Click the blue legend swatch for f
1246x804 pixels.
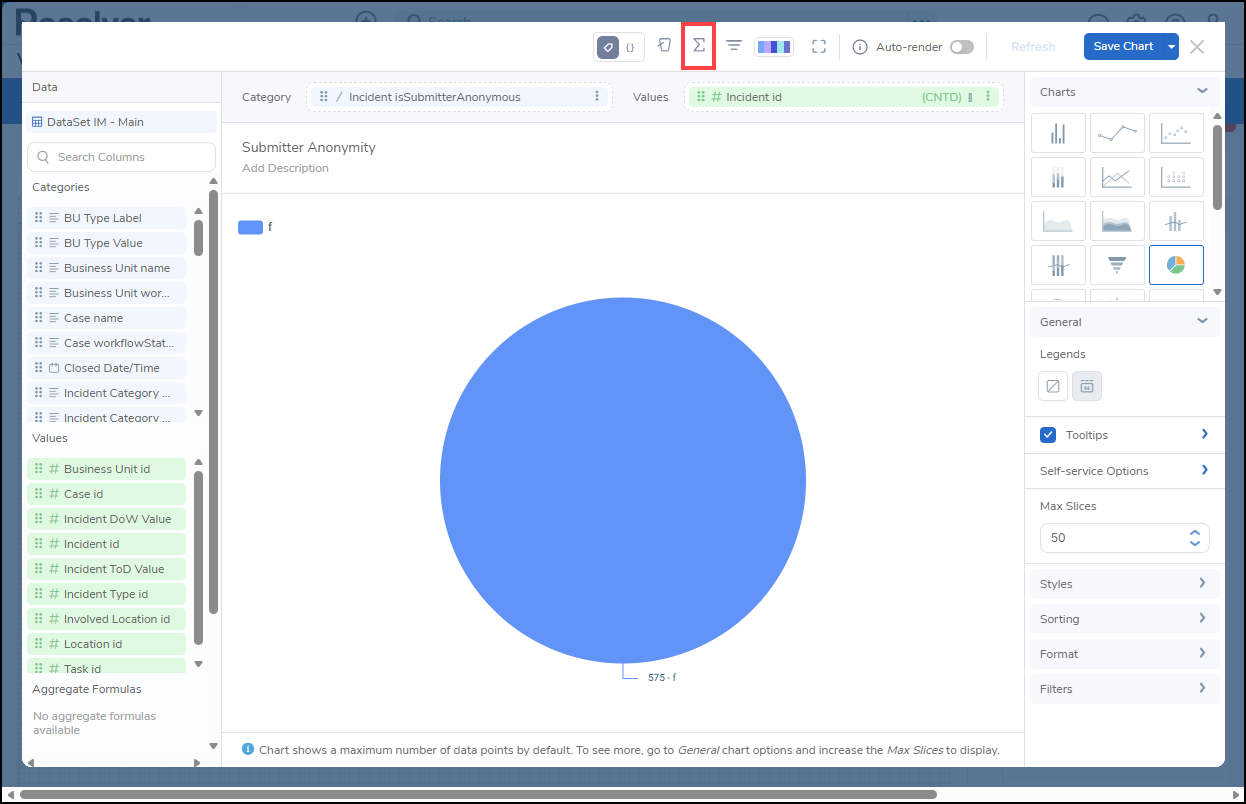250,227
